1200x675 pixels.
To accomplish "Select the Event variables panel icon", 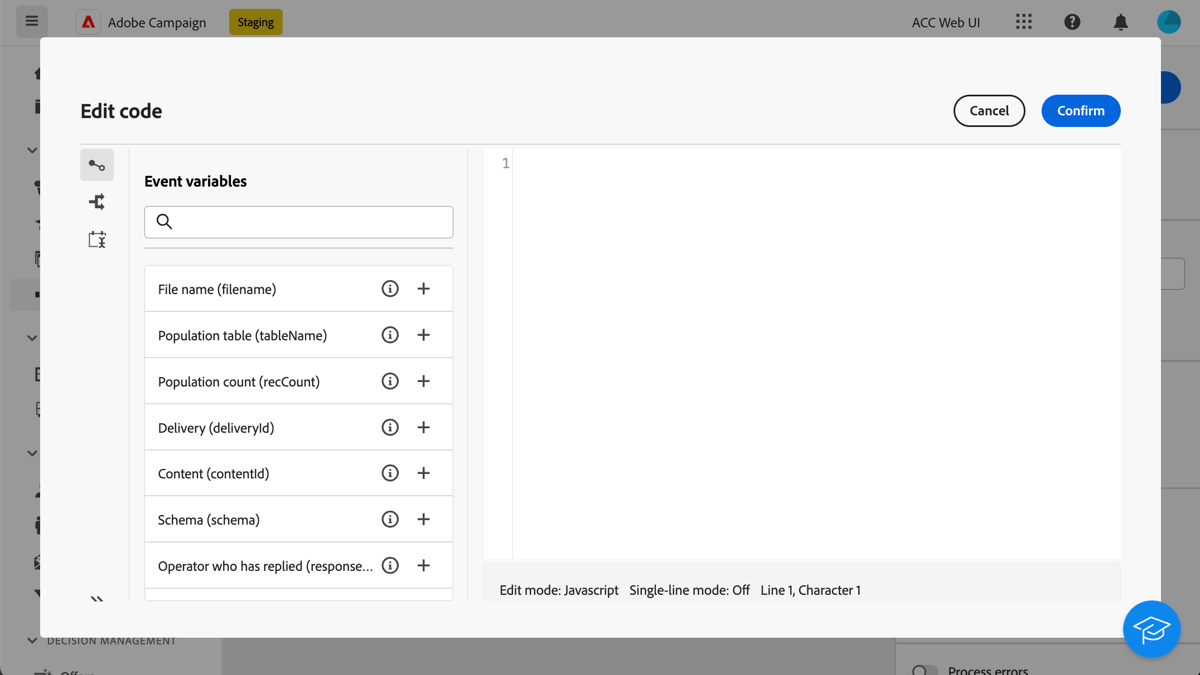I will (96, 164).
